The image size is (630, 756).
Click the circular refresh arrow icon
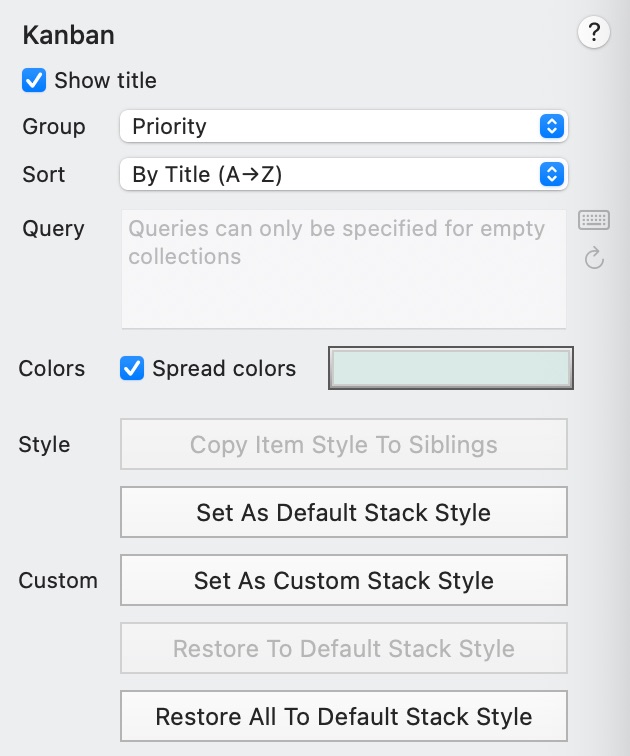coord(594,257)
